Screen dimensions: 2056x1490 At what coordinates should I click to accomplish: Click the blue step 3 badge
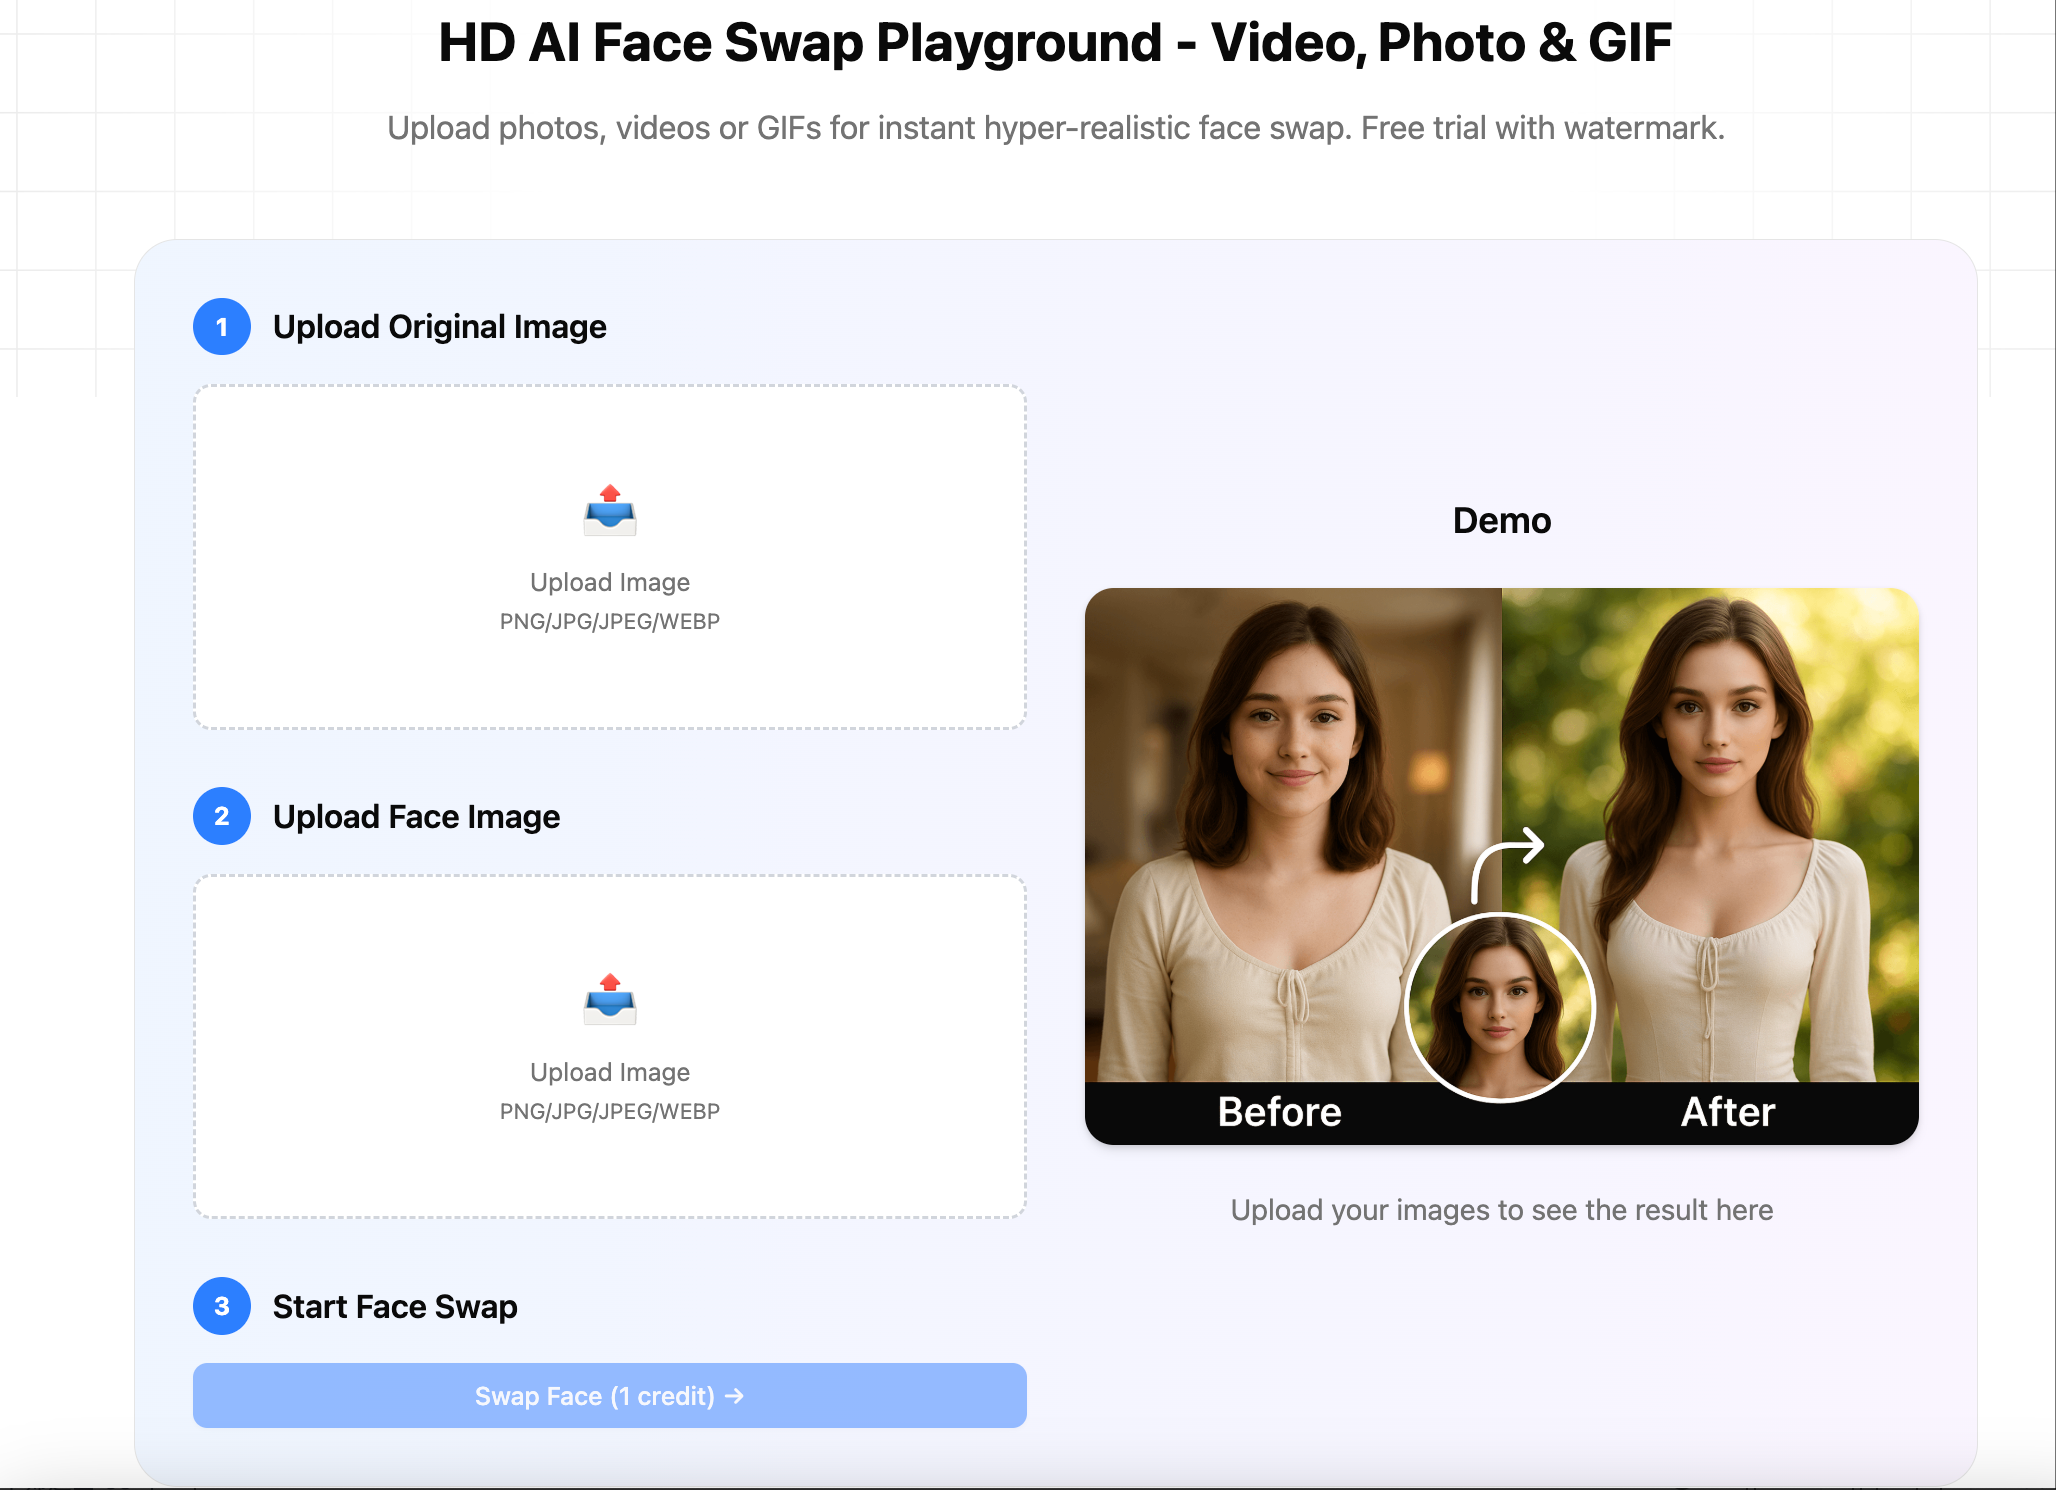click(221, 1306)
